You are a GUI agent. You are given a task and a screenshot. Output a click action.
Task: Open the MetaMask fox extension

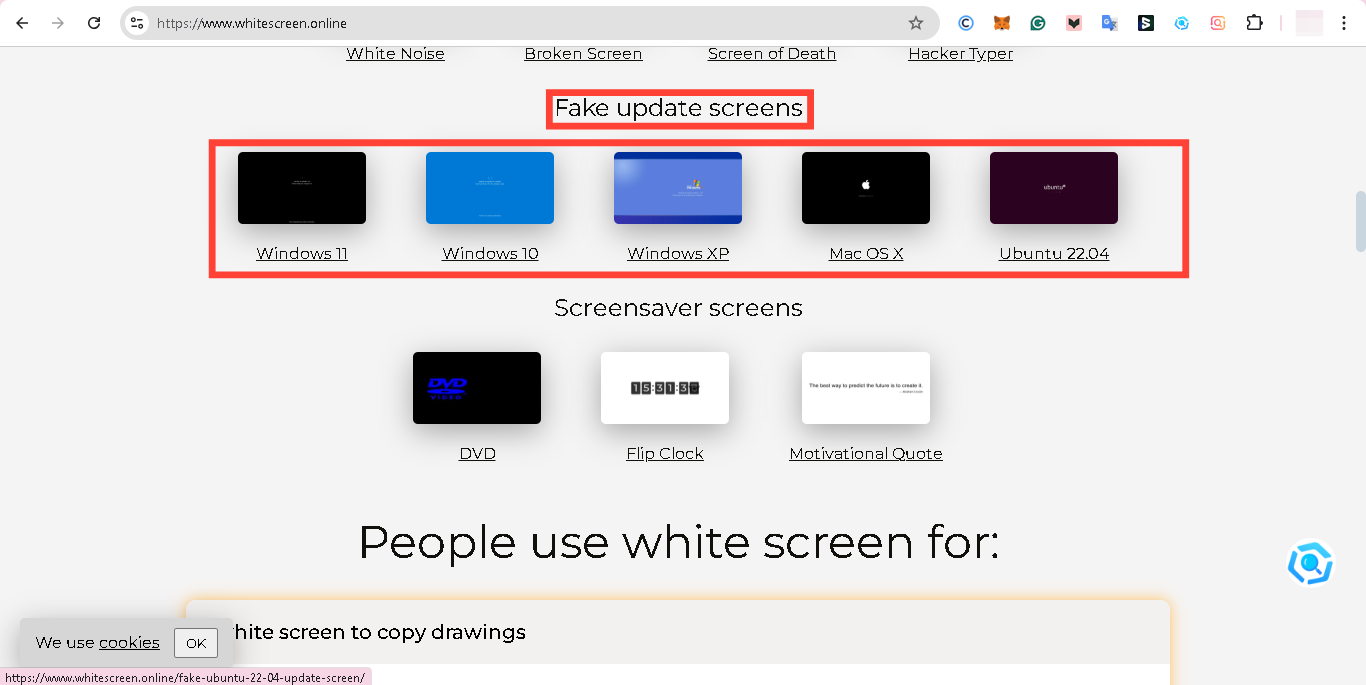click(x=1002, y=23)
